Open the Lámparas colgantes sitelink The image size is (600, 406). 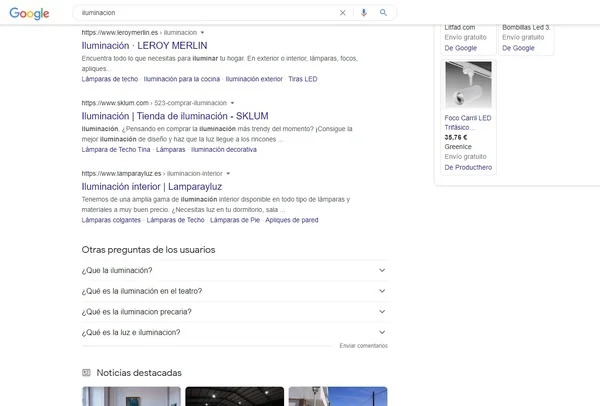(113, 219)
